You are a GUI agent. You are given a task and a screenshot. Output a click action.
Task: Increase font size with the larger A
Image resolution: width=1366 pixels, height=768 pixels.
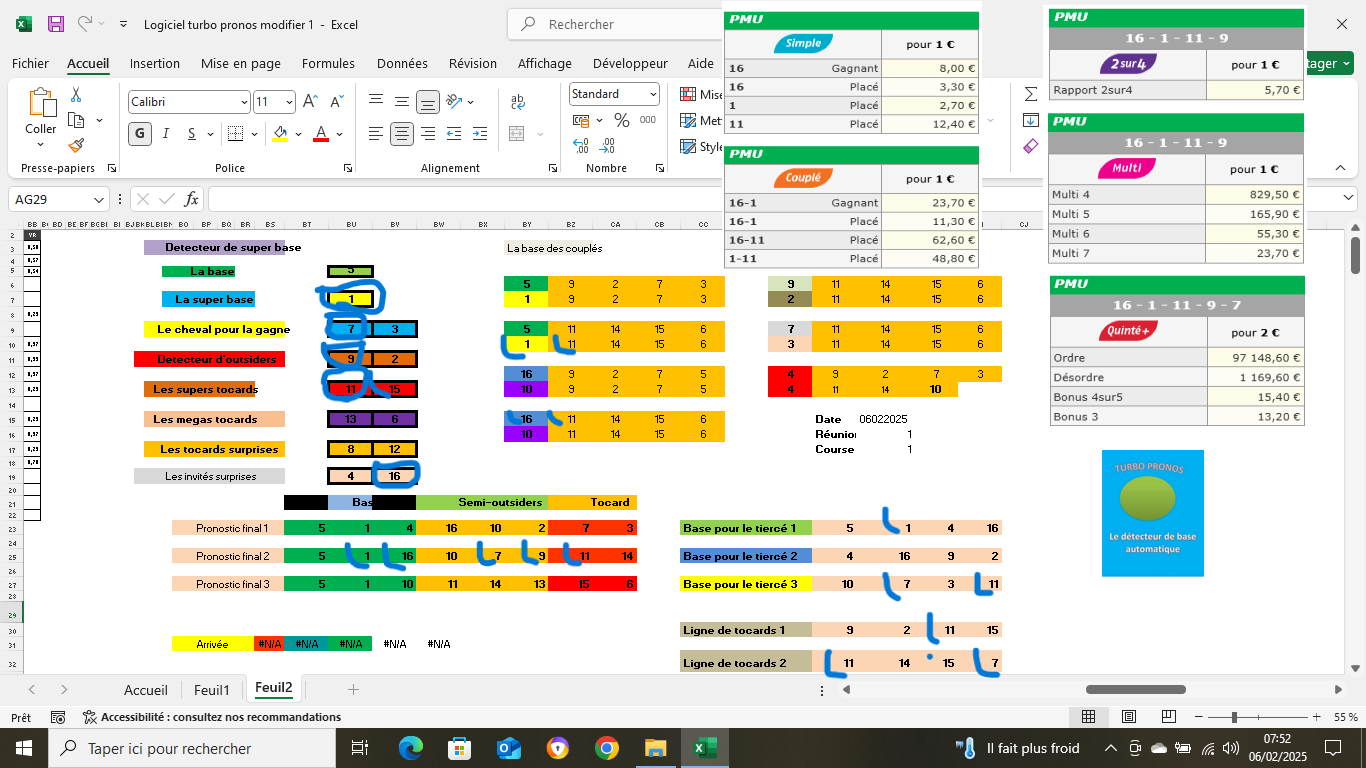point(310,102)
